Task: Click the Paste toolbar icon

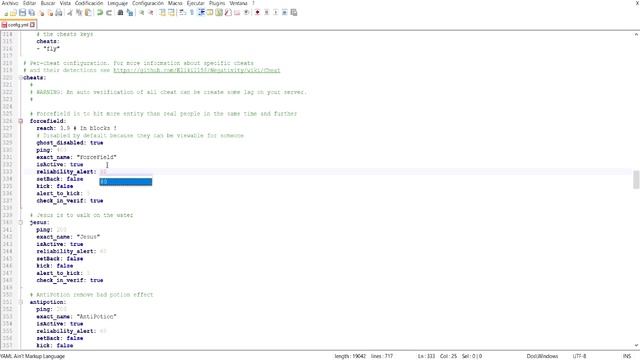Action: (88, 13)
